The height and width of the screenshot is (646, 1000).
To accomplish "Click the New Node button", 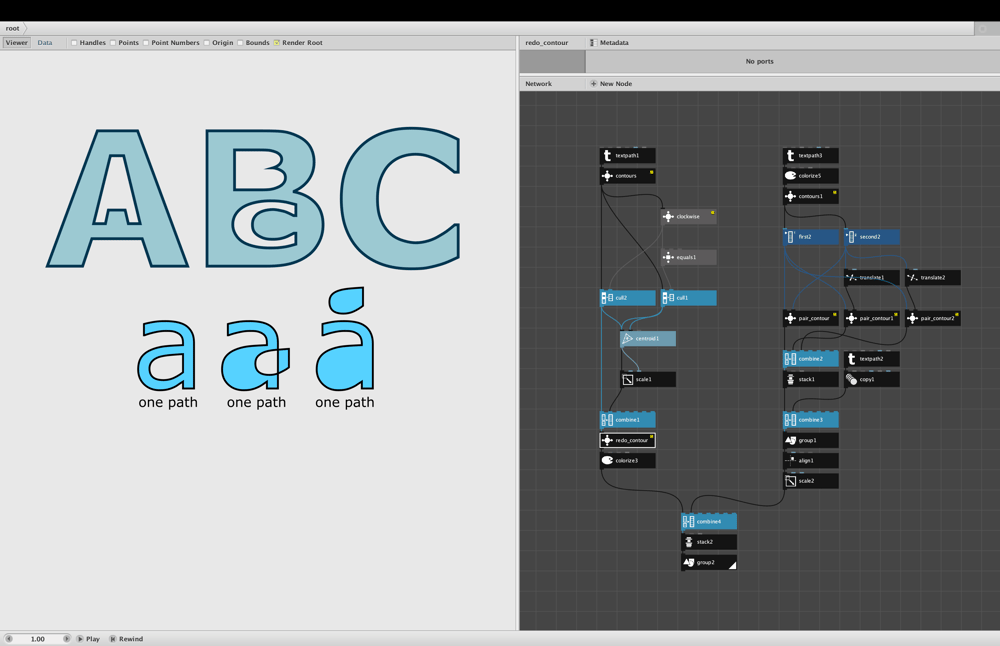I will [611, 84].
